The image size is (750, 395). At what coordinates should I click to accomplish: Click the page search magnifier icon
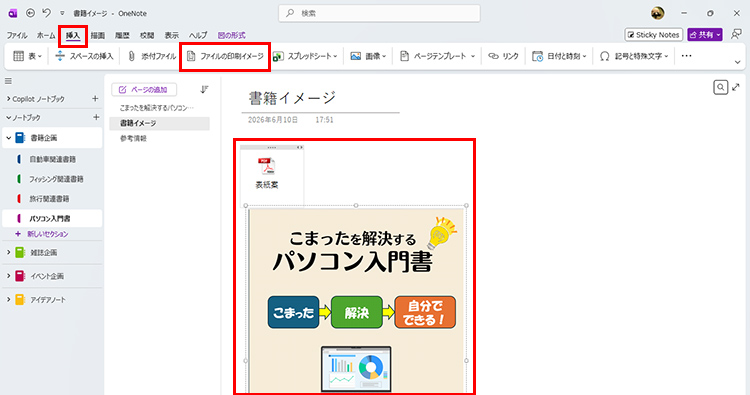click(x=720, y=88)
